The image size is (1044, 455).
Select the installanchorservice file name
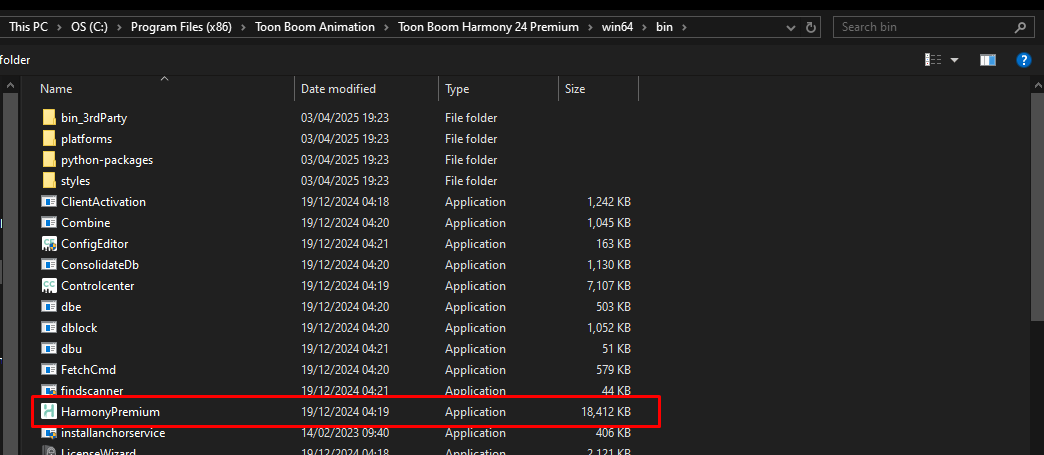coord(113,433)
